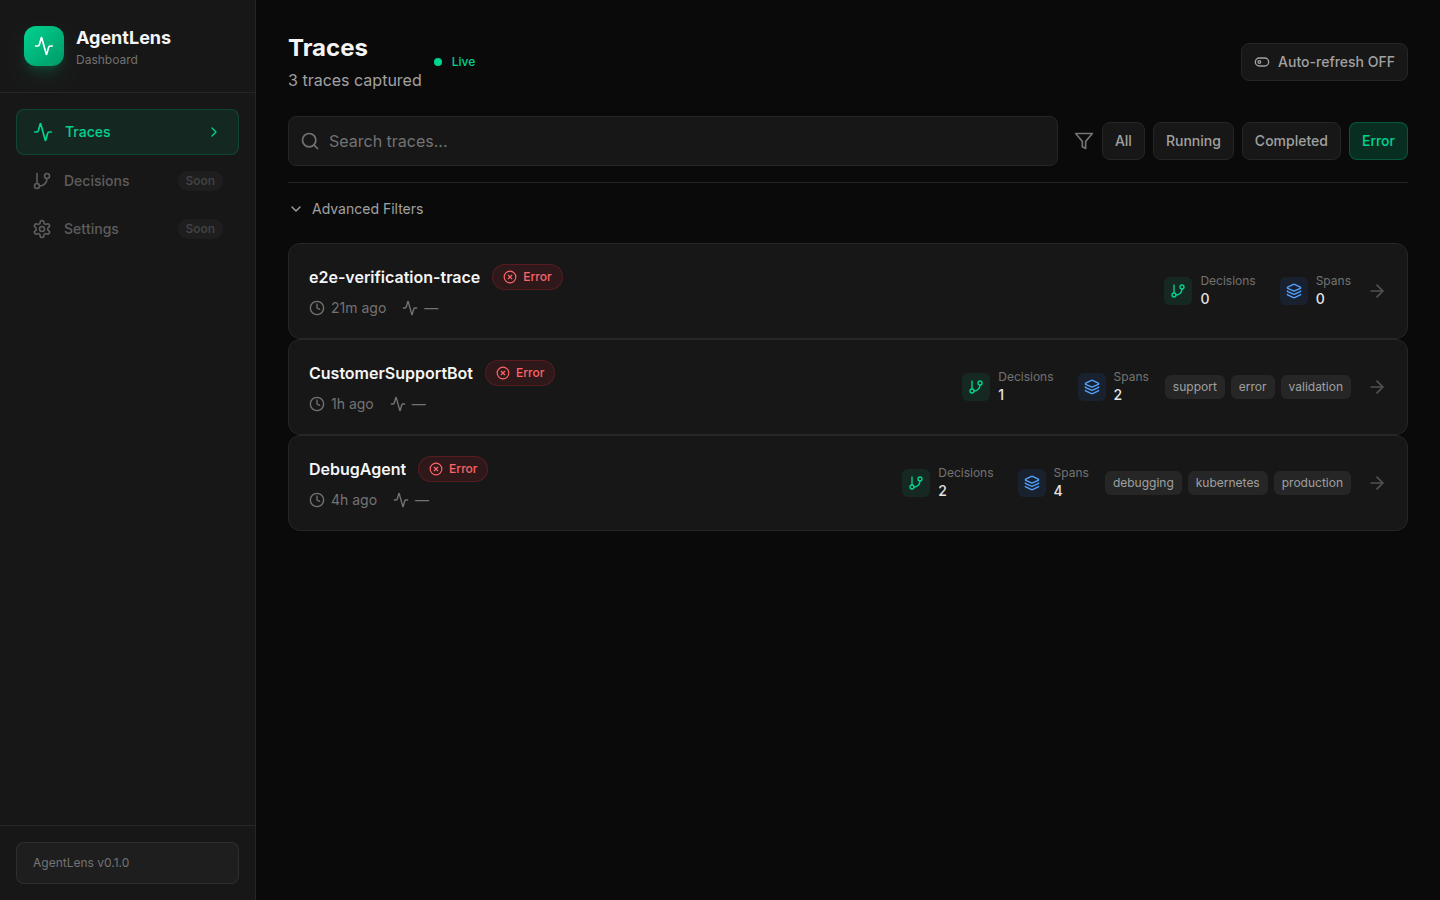This screenshot has width=1440, height=900.
Task: Expand the Advanced Filters section
Action: 357,209
